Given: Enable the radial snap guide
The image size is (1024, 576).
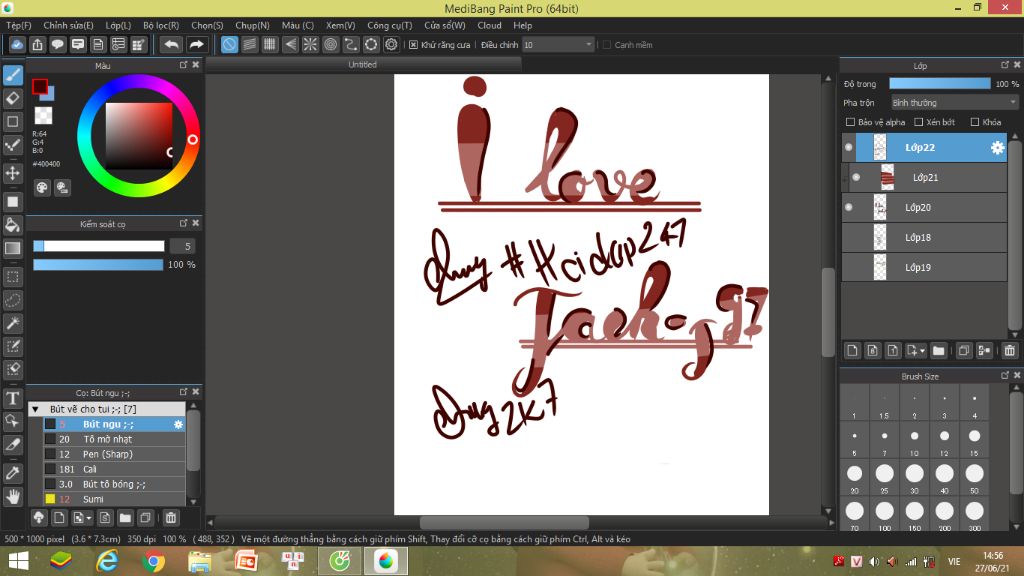Looking at the screenshot, I should [310, 44].
